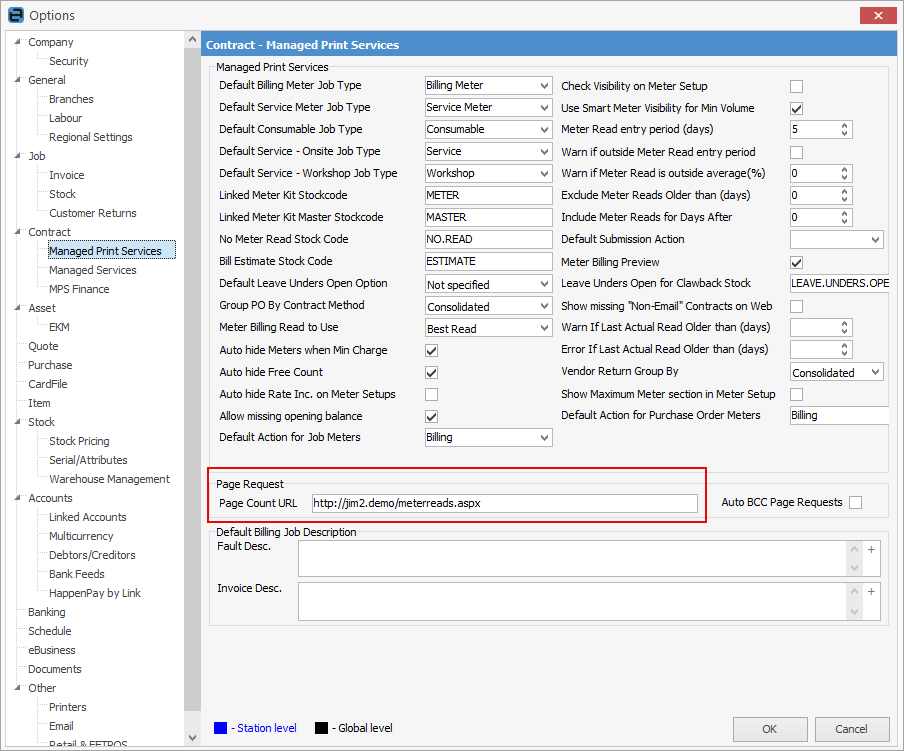Select Stock Pricing in the tree
This screenshot has height=751, width=904.
(79, 441)
